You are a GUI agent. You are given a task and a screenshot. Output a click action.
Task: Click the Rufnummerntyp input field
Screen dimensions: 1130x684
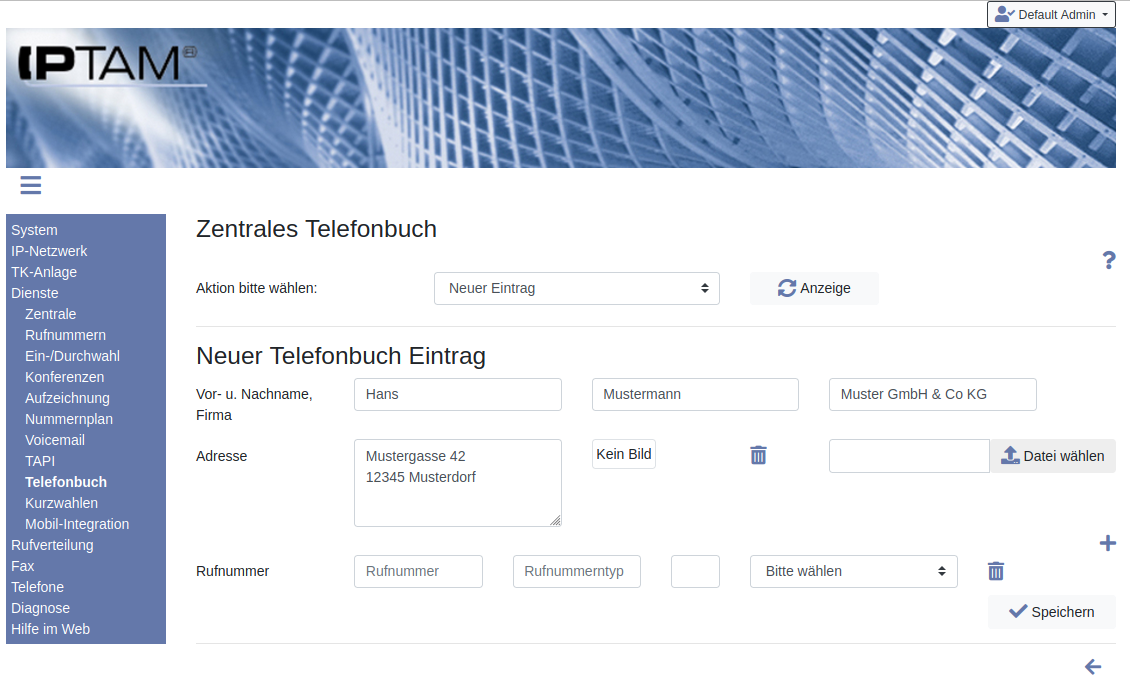coord(576,571)
